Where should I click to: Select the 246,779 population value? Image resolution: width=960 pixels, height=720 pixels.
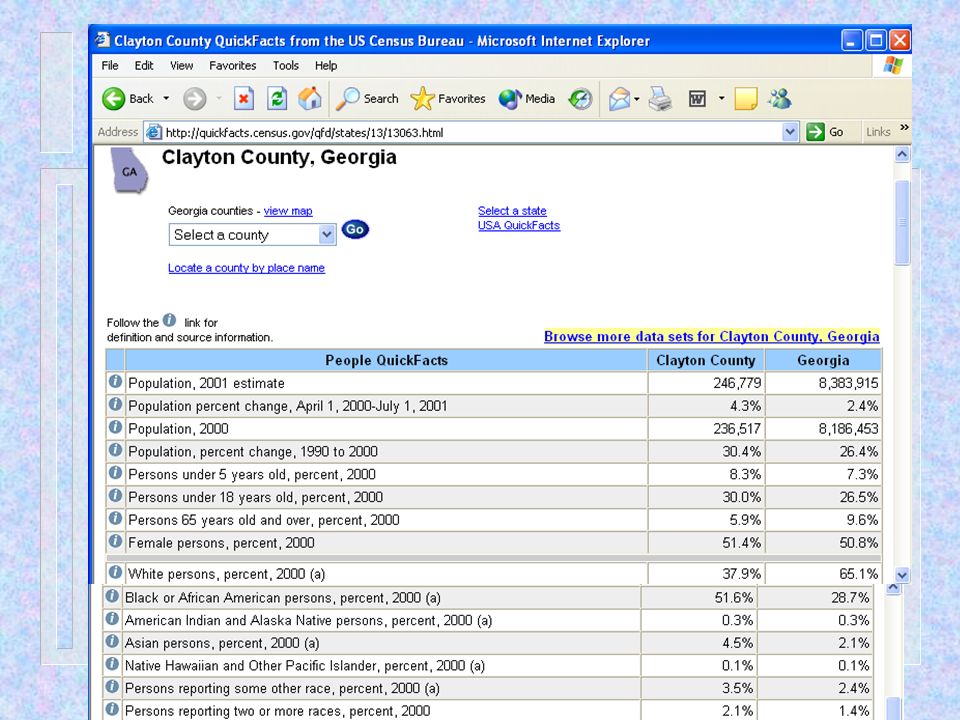[737, 383]
